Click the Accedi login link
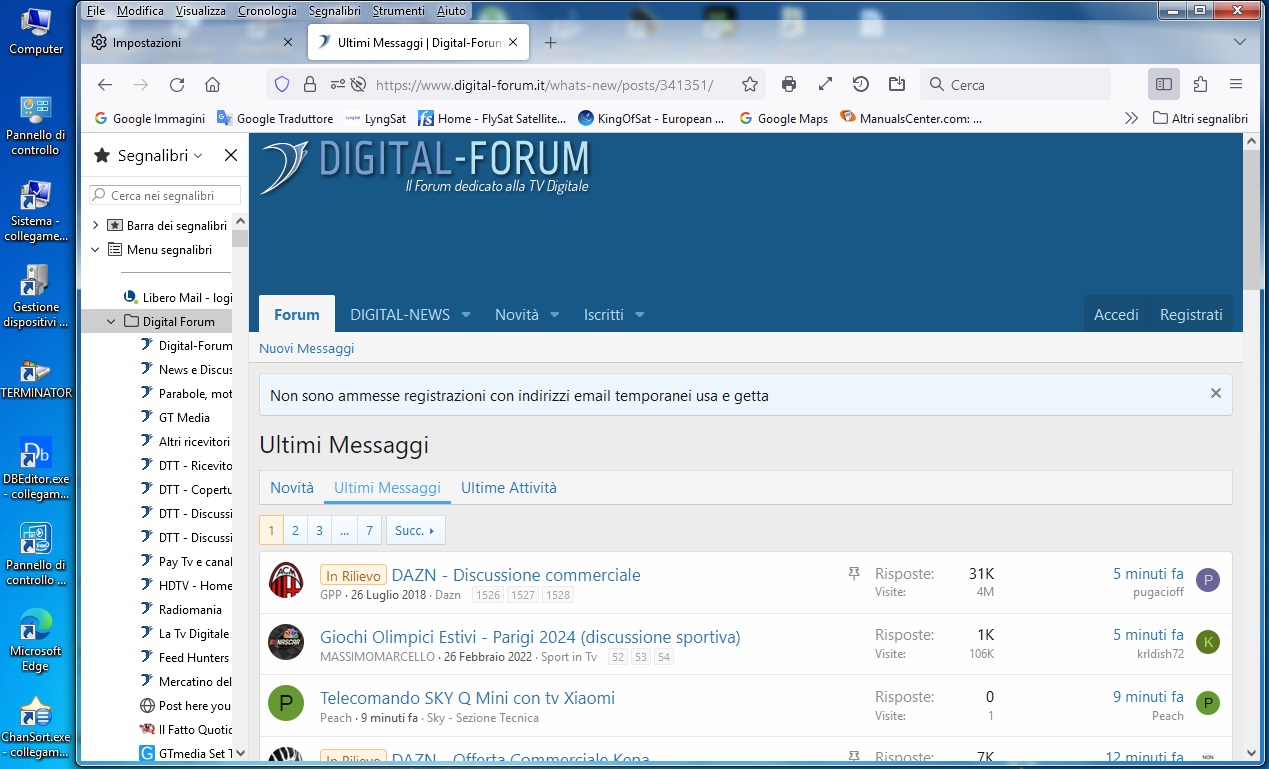This screenshot has width=1269, height=769. 1116,314
